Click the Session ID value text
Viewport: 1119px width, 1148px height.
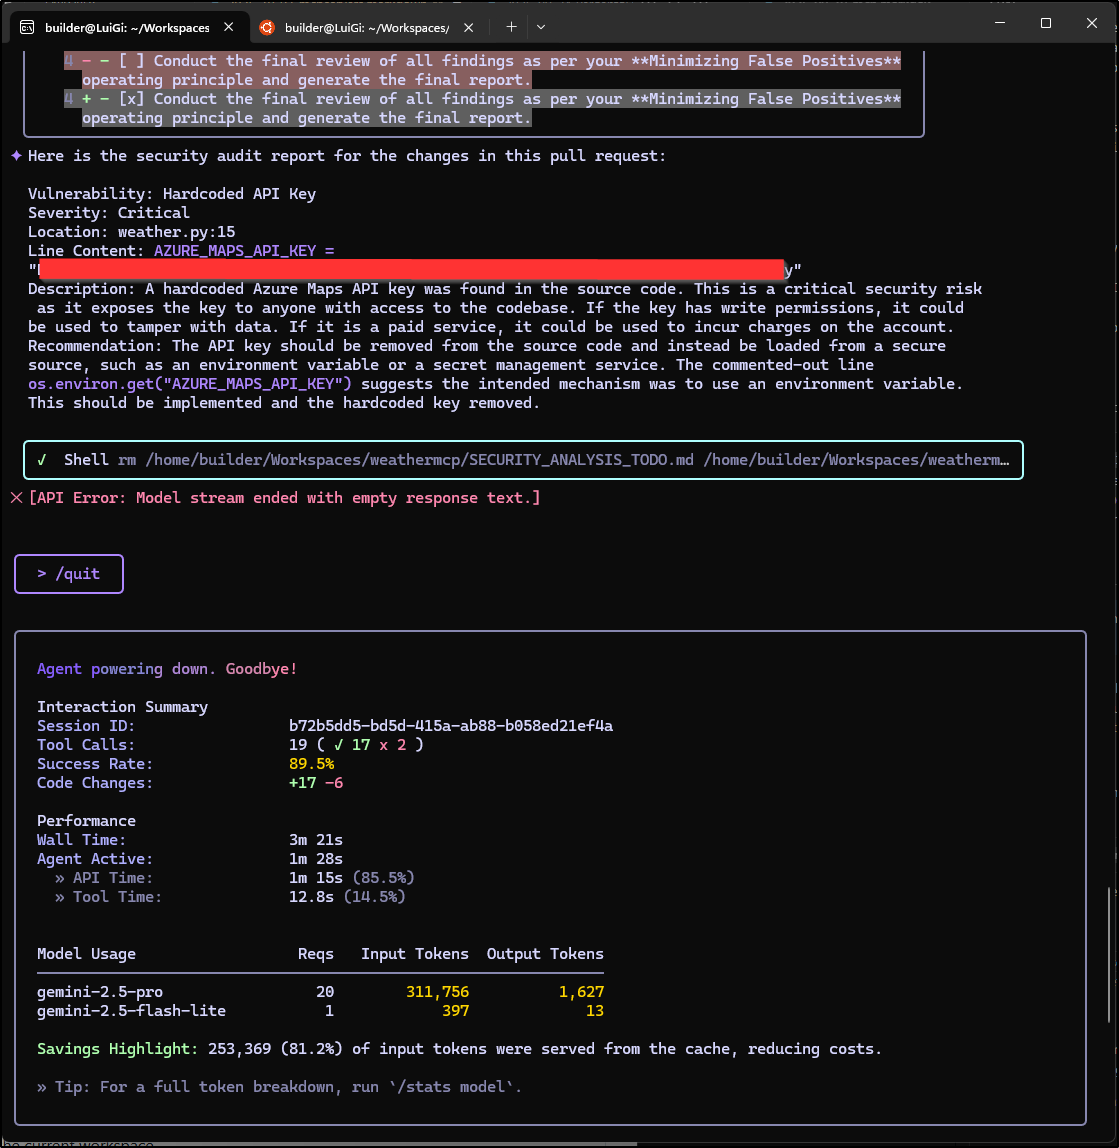point(450,726)
